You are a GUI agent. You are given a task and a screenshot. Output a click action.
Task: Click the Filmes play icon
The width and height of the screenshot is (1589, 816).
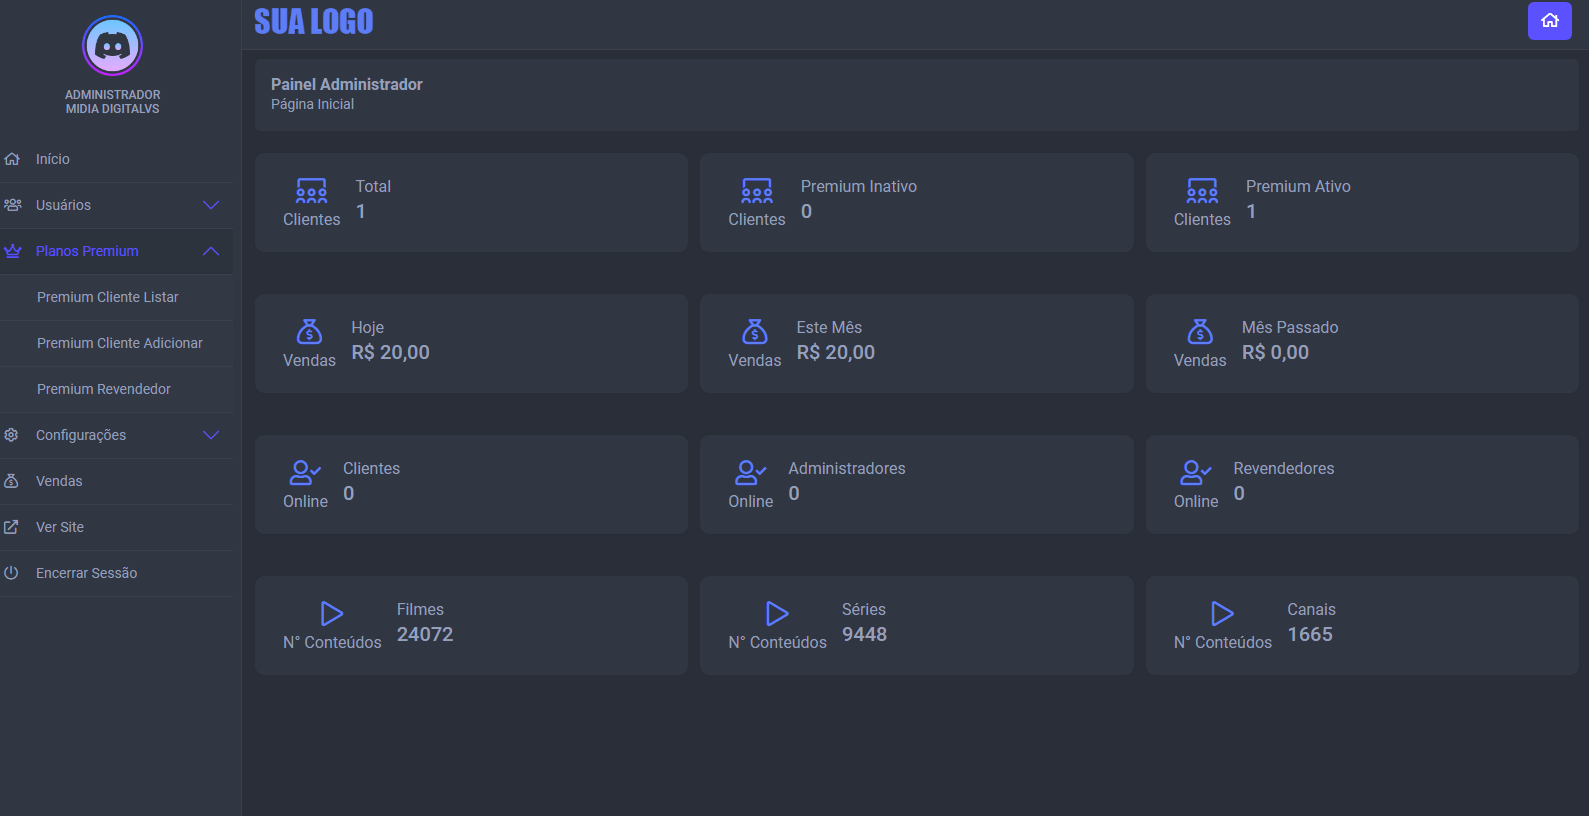pyautogui.click(x=332, y=613)
